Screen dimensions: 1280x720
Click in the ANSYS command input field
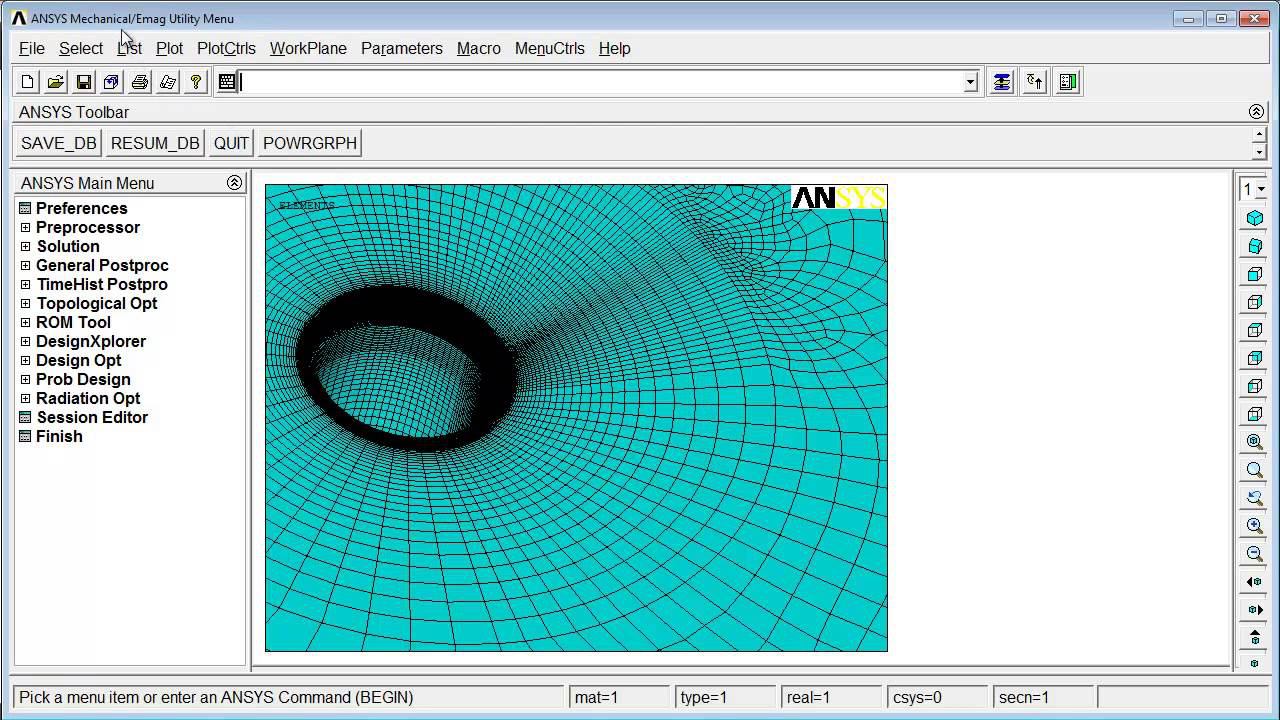(x=600, y=82)
